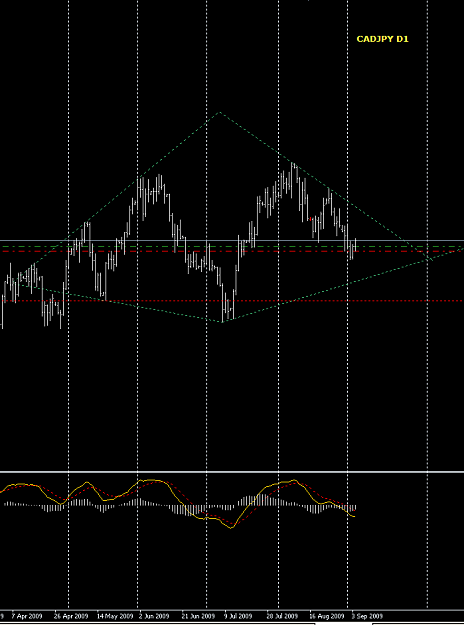Click the top apex of the green diamond pattern
Image resolution: width=464 pixels, height=625 pixels.
click(219, 112)
